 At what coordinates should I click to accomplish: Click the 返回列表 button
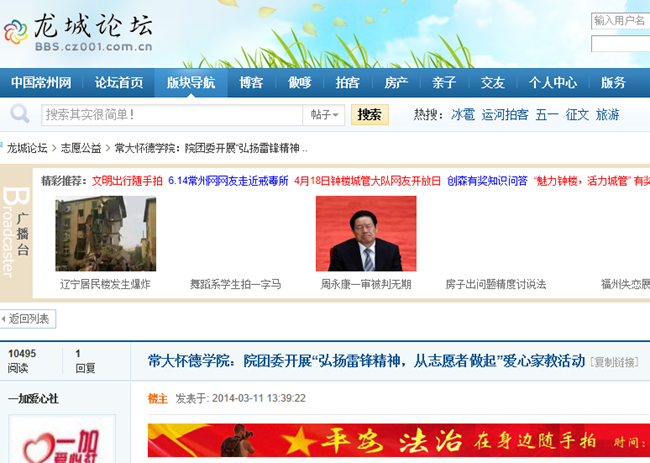coord(27,319)
